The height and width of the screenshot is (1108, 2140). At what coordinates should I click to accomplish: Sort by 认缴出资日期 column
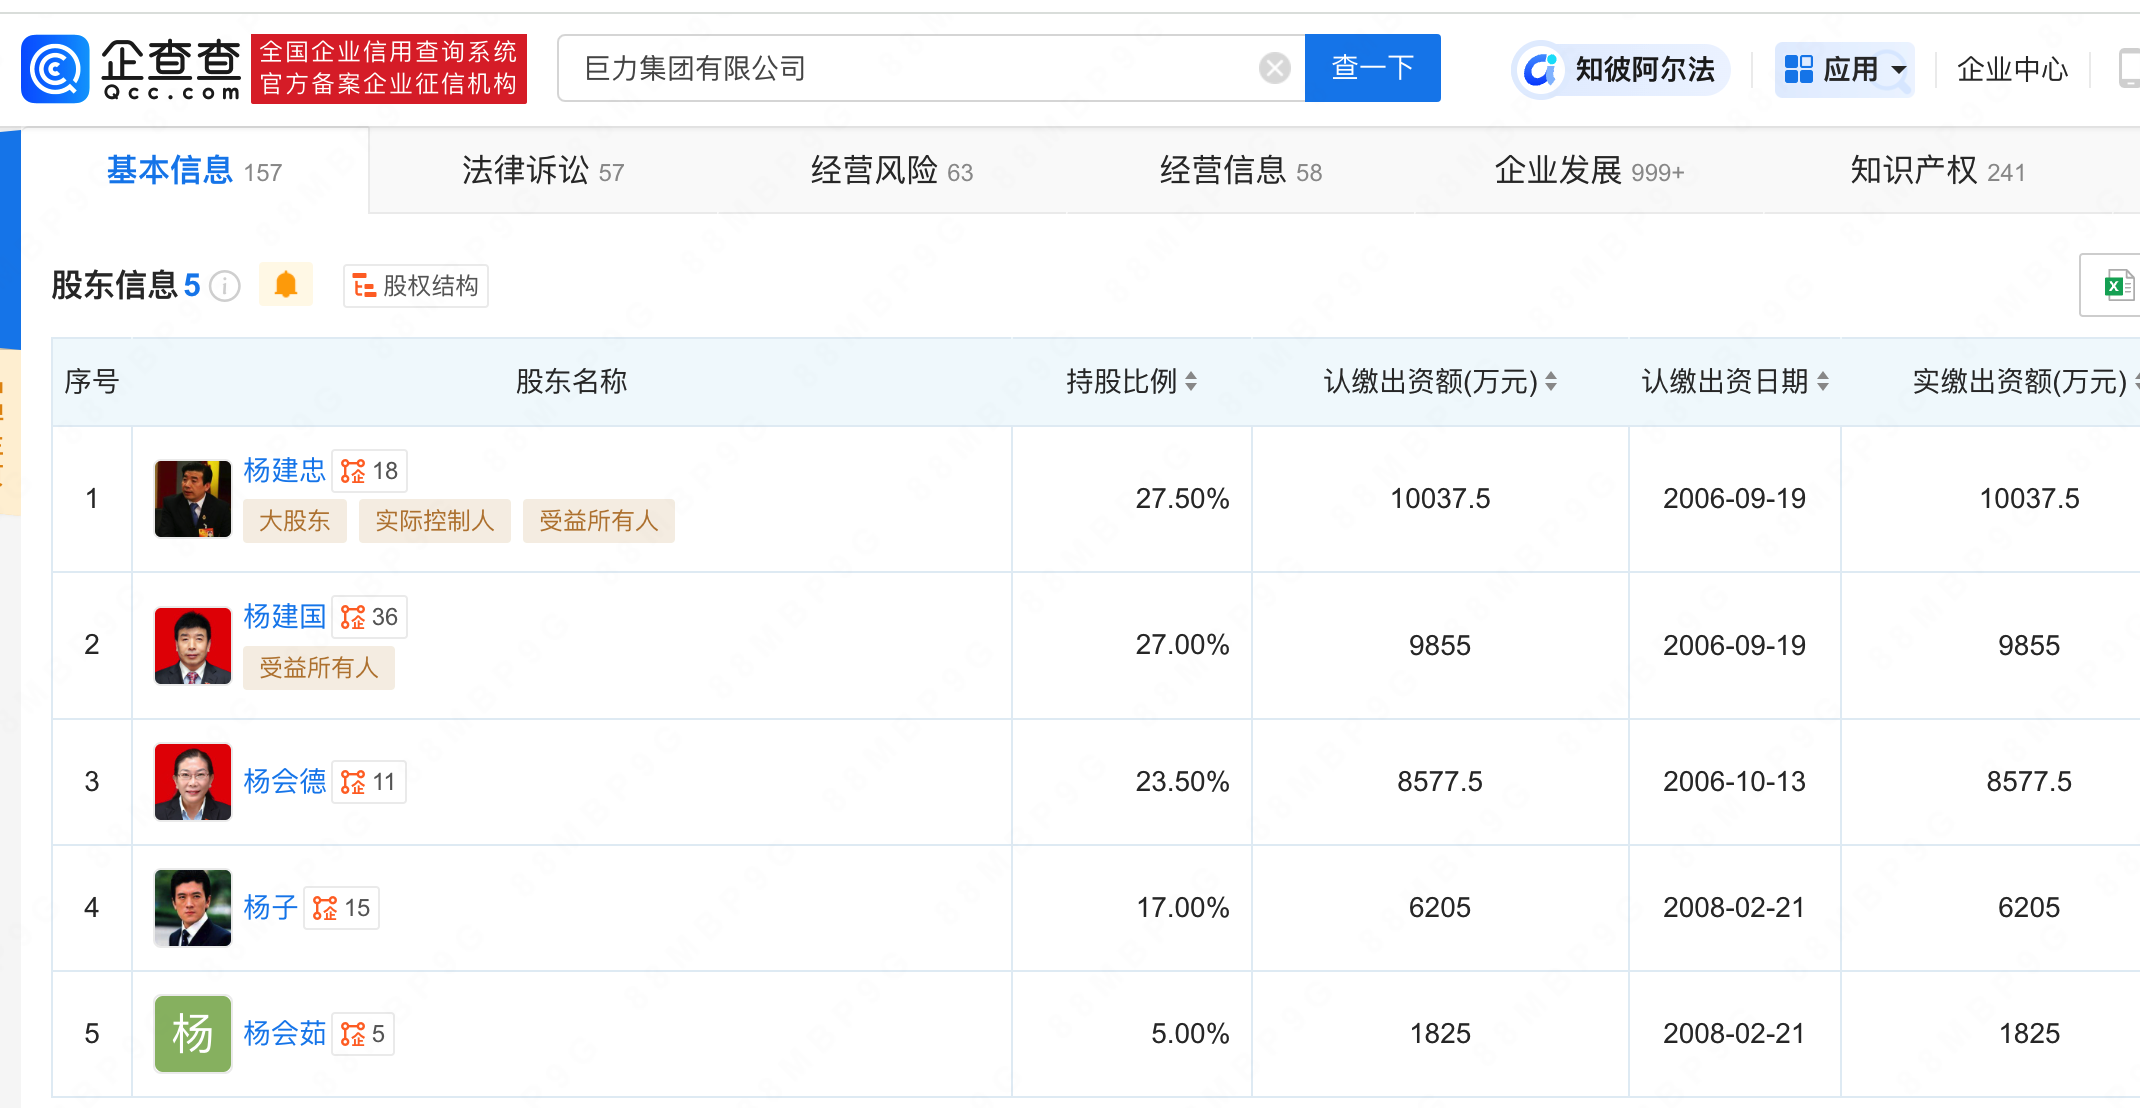click(x=1823, y=381)
